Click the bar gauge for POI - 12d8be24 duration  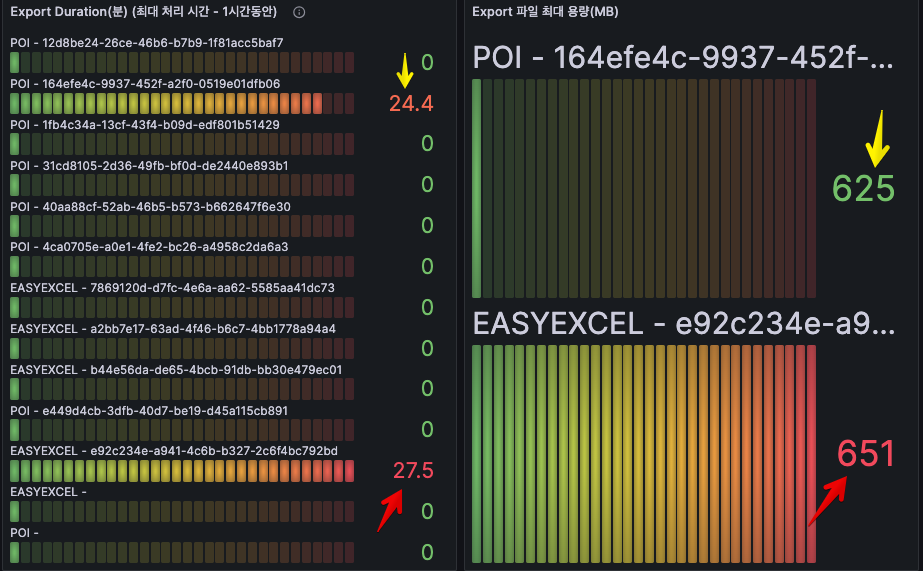[182, 62]
